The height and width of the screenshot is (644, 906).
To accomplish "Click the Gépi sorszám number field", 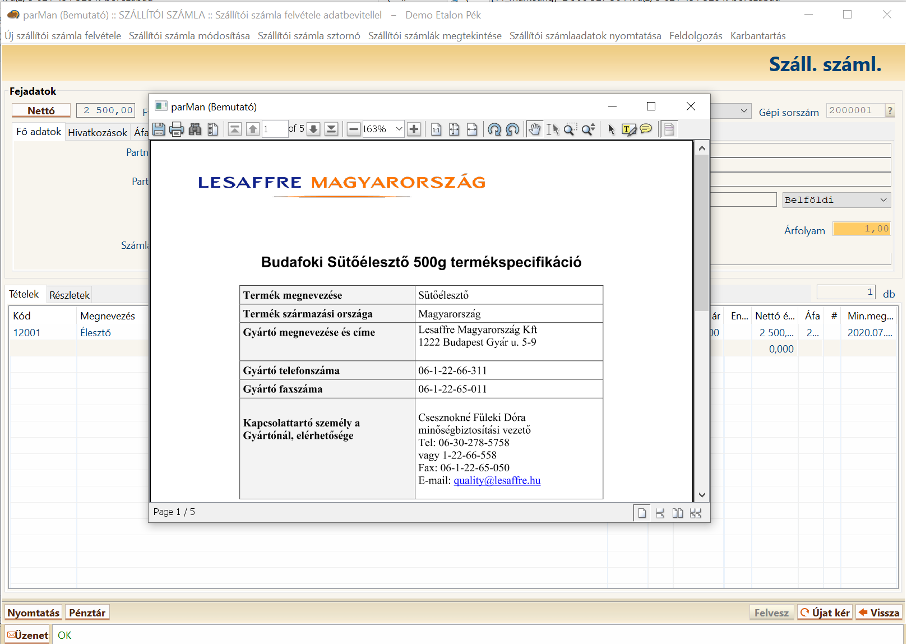I will (855, 110).
